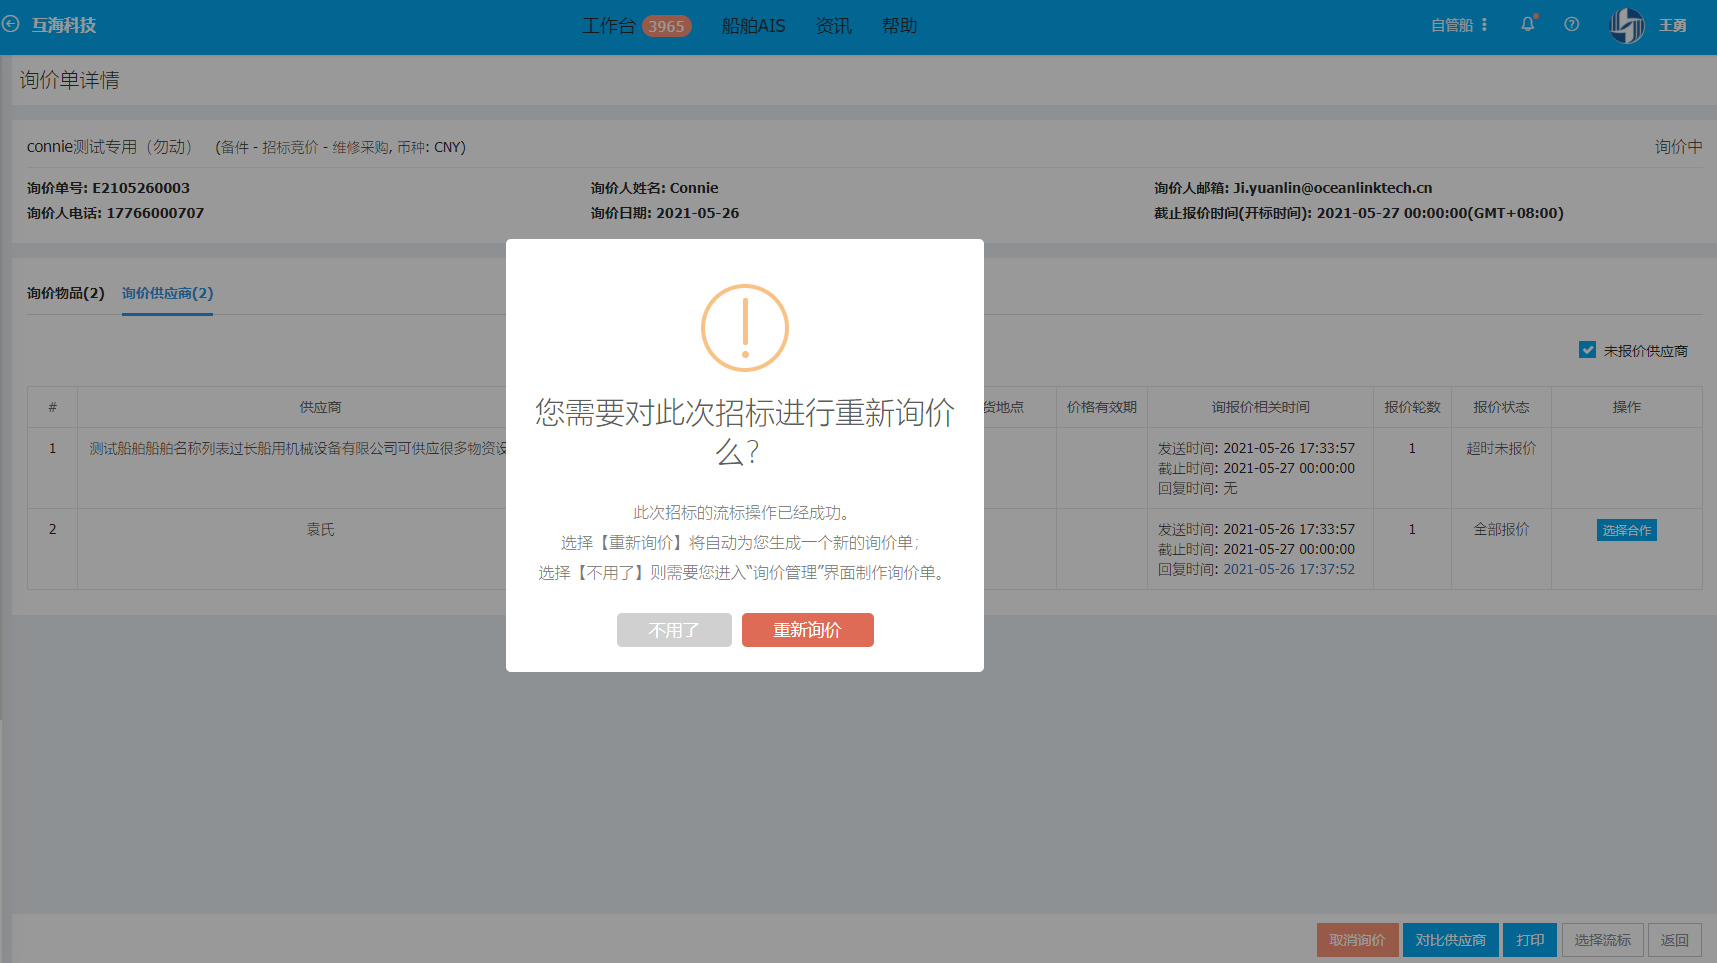Click the 操作 column header
The width and height of the screenshot is (1717, 963).
(1626, 407)
